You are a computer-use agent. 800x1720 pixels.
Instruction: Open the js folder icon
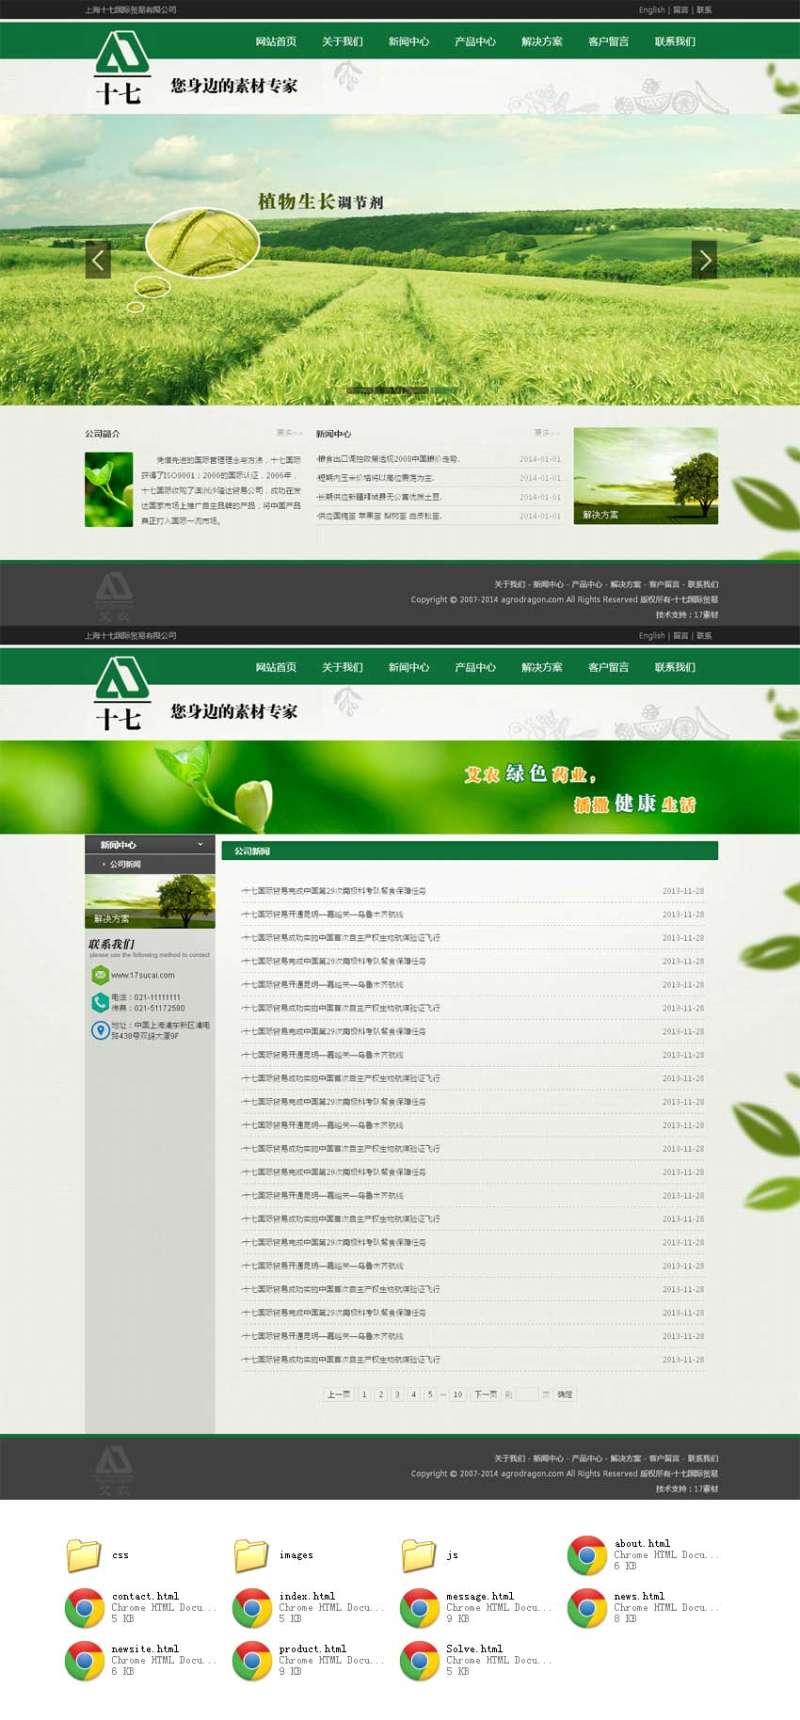(419, 1555)
